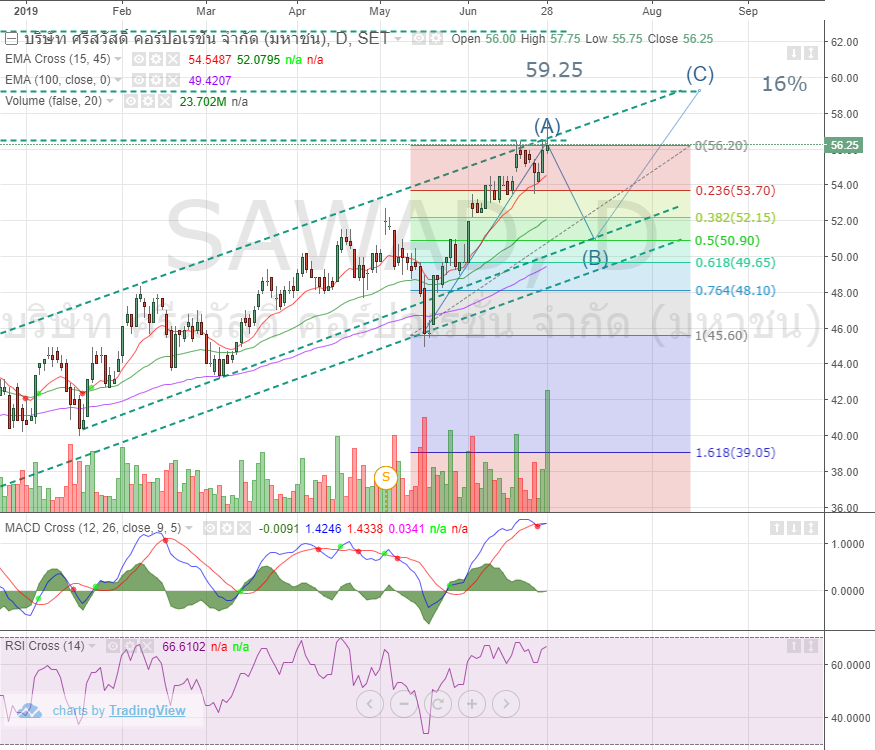
Task: Click Fibonacci level 1.618(39.05)
Action: (x=735, y=452)
